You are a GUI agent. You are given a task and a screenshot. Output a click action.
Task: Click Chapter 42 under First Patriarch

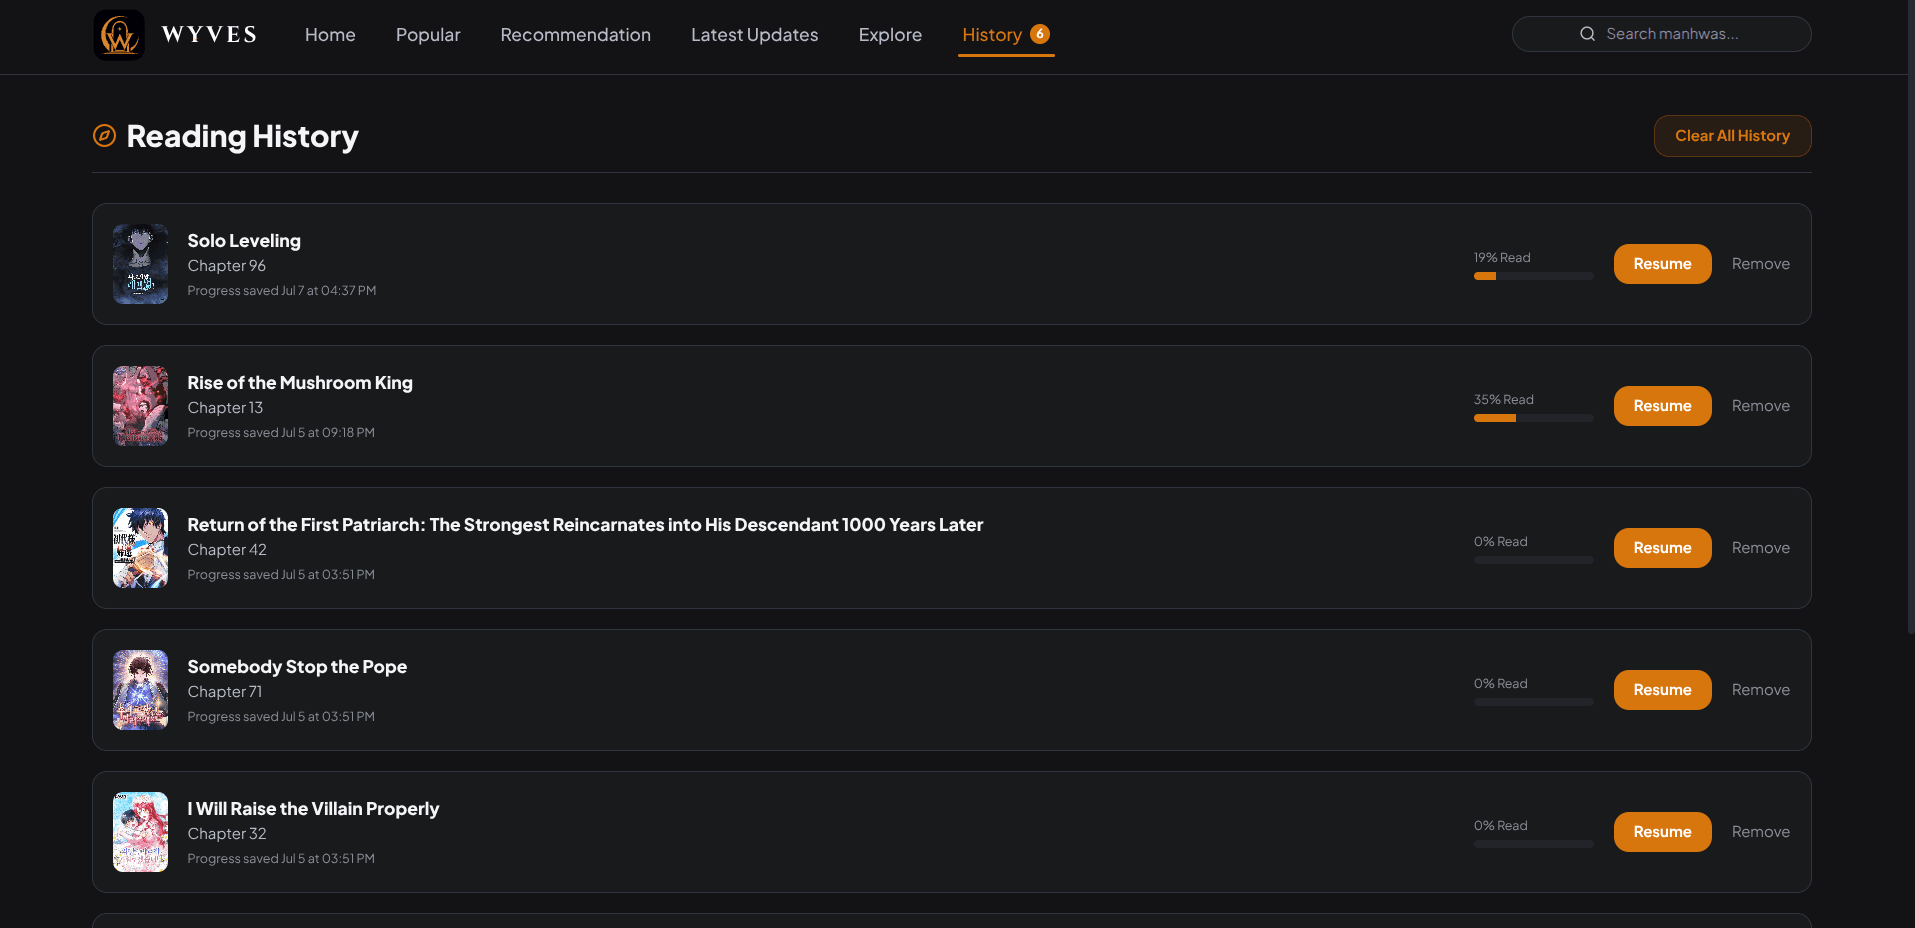click(227, 550)
